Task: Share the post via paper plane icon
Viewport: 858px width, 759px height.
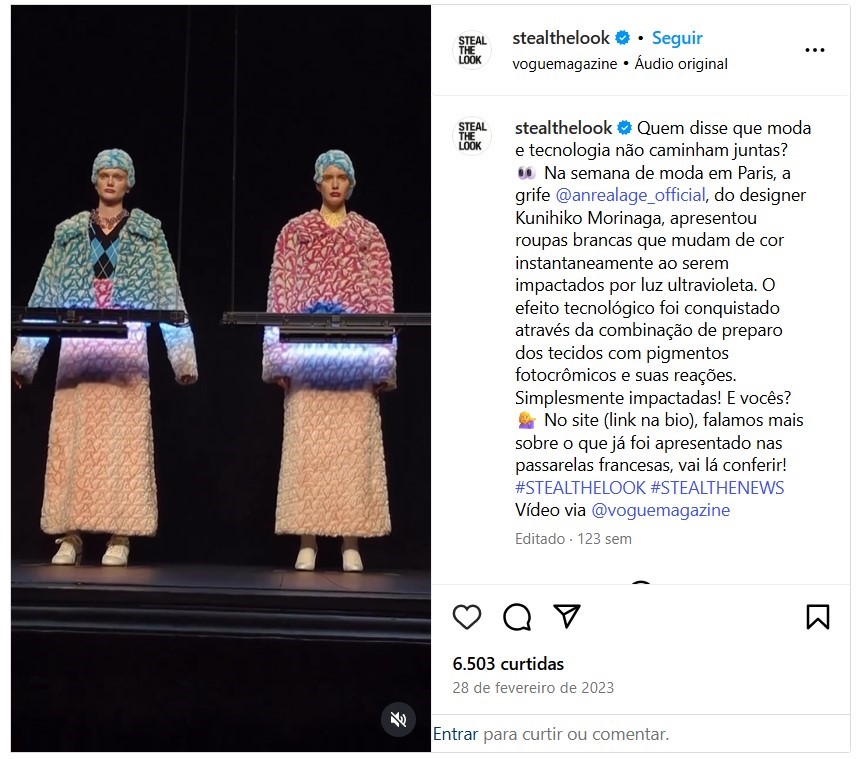Action: (566, 616)
